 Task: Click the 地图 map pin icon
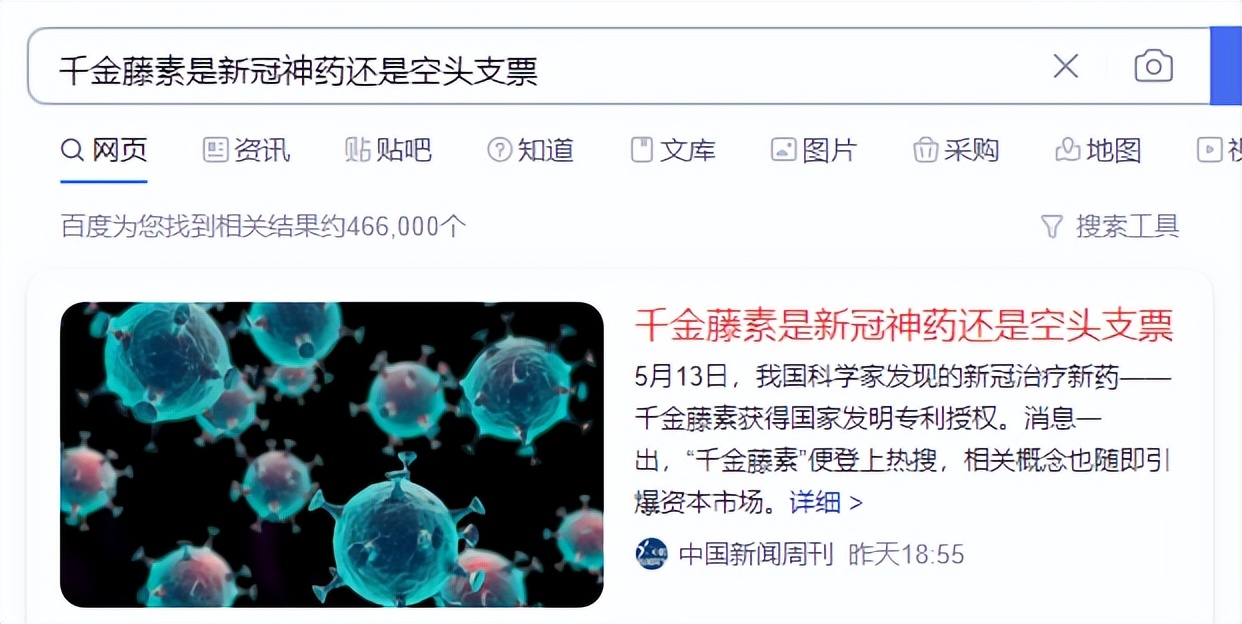pyautogui.click(x=1067, y=150)
